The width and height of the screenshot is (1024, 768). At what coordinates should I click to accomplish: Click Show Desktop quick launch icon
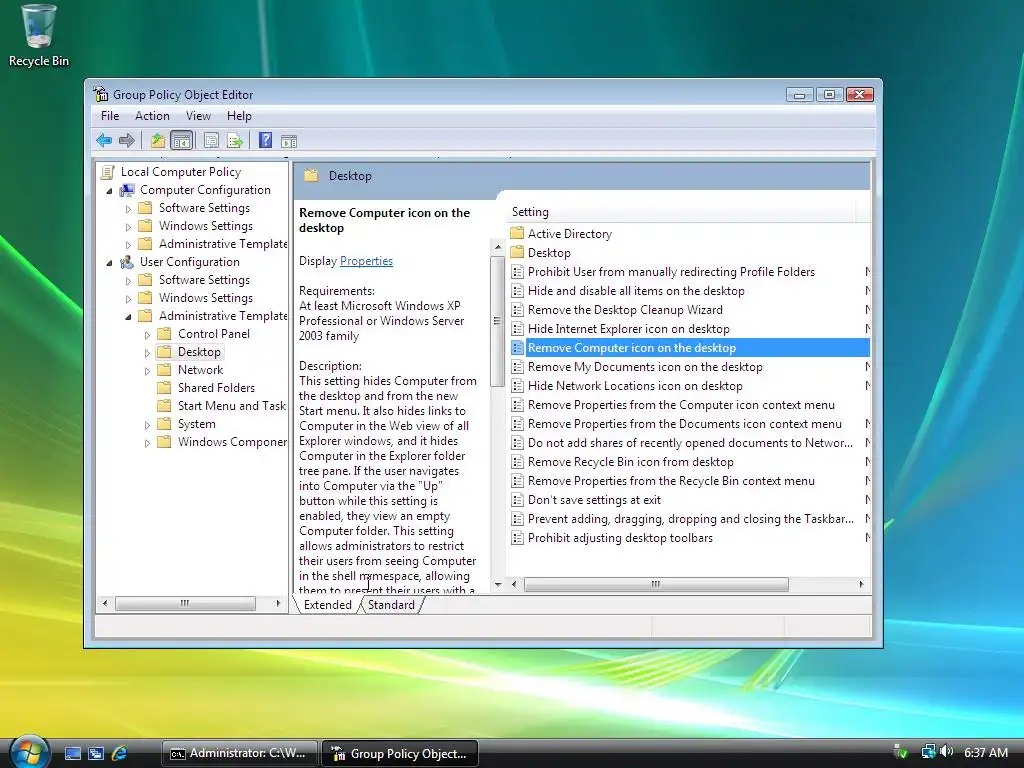pyautogui.click(x=72, y=754)
